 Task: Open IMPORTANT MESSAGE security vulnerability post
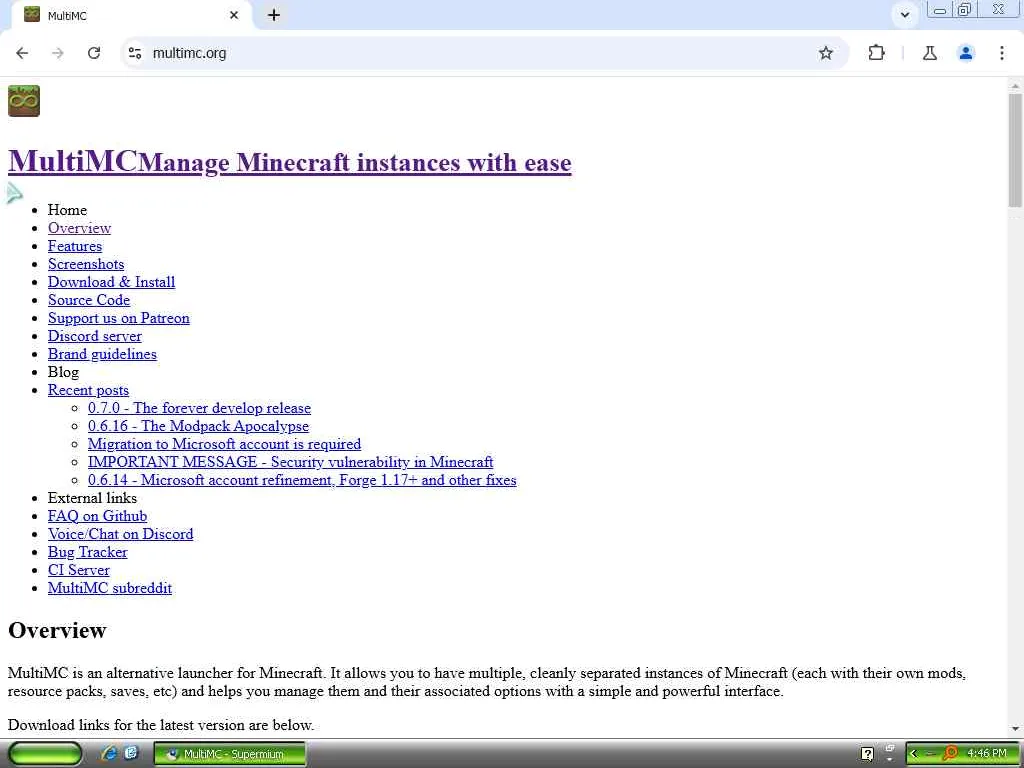click(x=291, y=462)
